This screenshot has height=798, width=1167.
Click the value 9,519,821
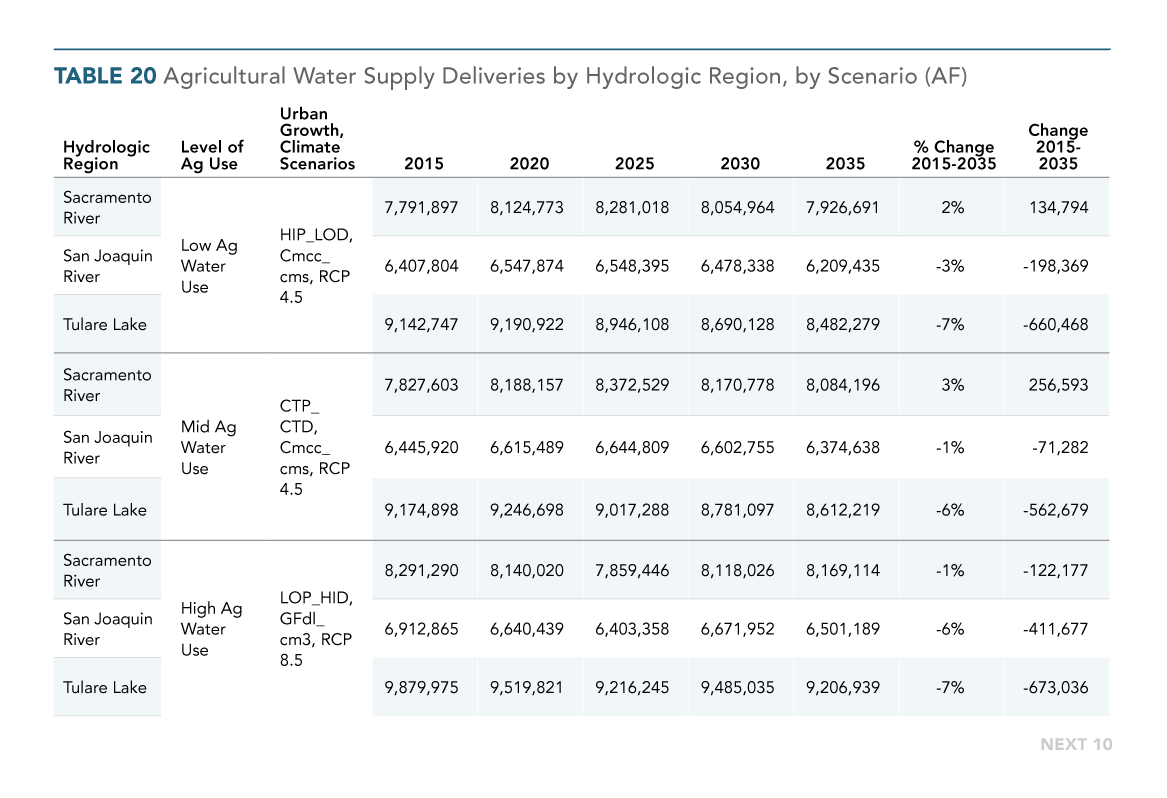pyautogui.click(x=527, y=688)
